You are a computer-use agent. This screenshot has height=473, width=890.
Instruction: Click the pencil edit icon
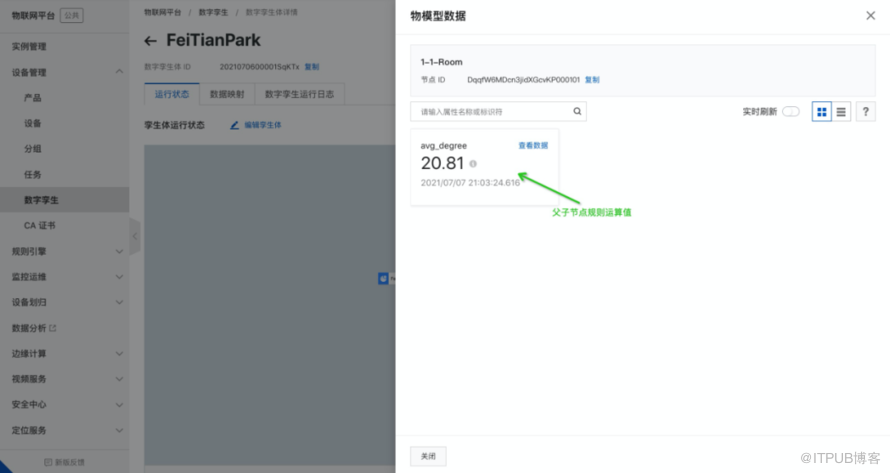coord(234,125)
